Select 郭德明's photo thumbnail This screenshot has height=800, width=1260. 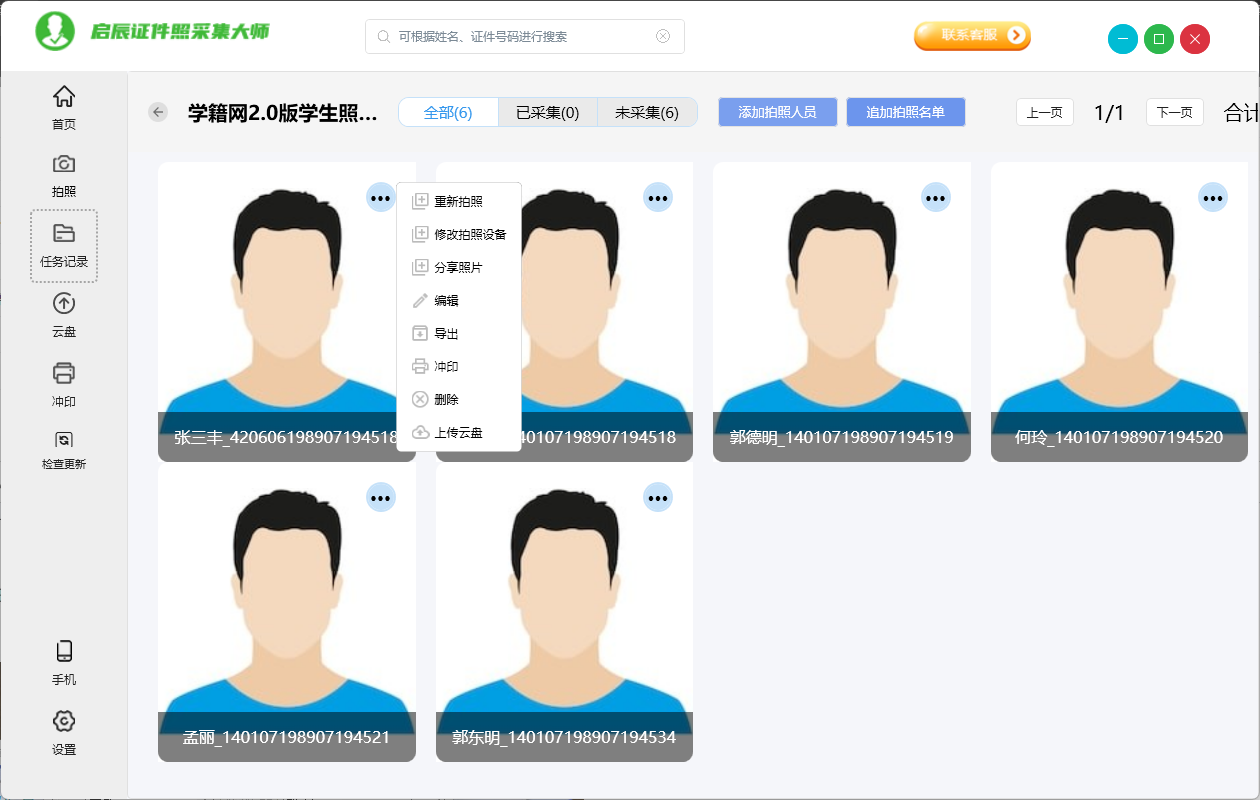pyautogui.click(x=842, y=312)
